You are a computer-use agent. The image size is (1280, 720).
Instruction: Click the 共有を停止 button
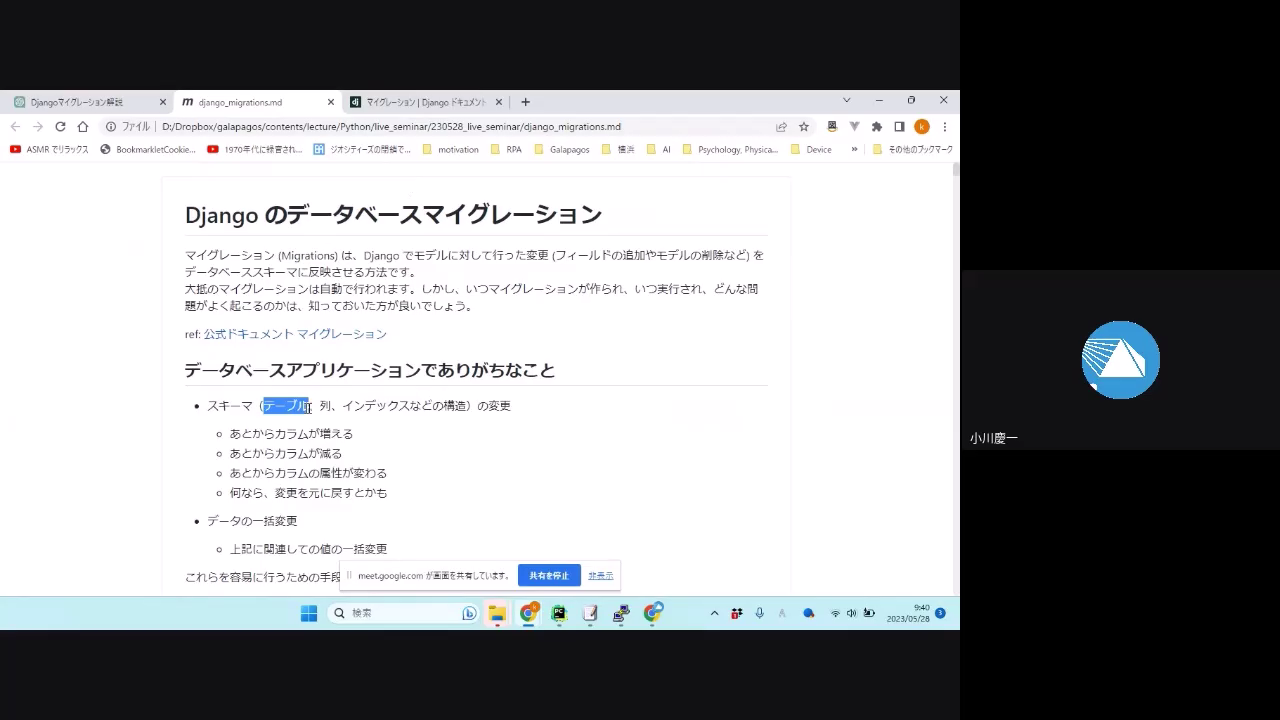(x=549, y=576)
